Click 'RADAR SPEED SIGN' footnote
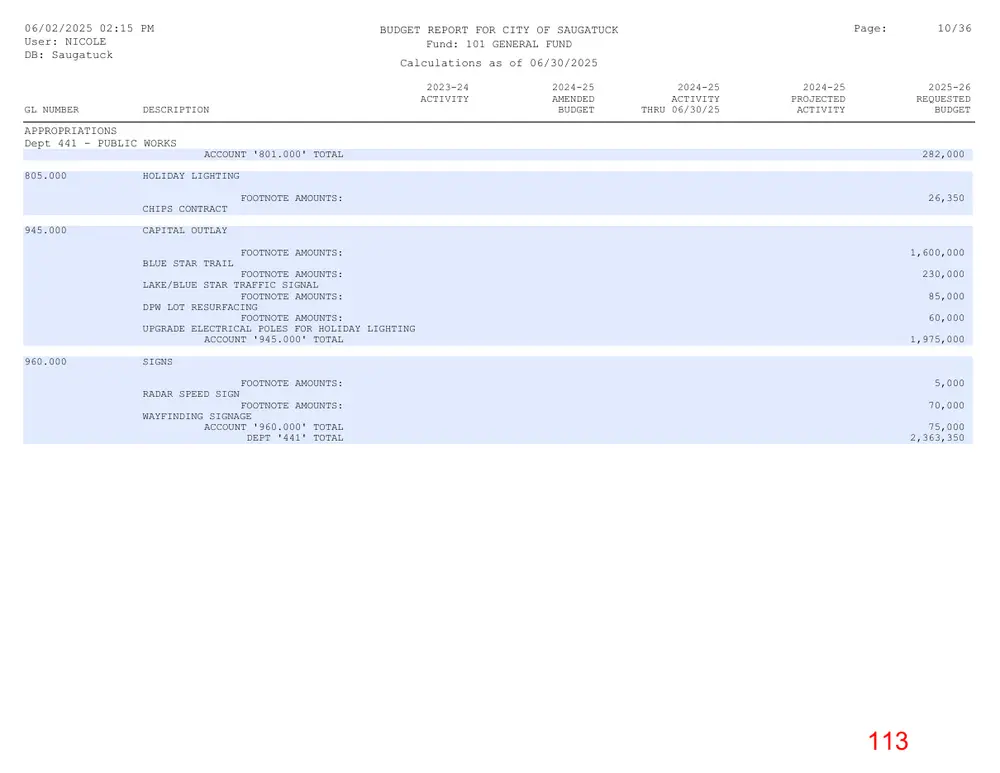This screenshot has height=773, width=1000. (191, 394)
